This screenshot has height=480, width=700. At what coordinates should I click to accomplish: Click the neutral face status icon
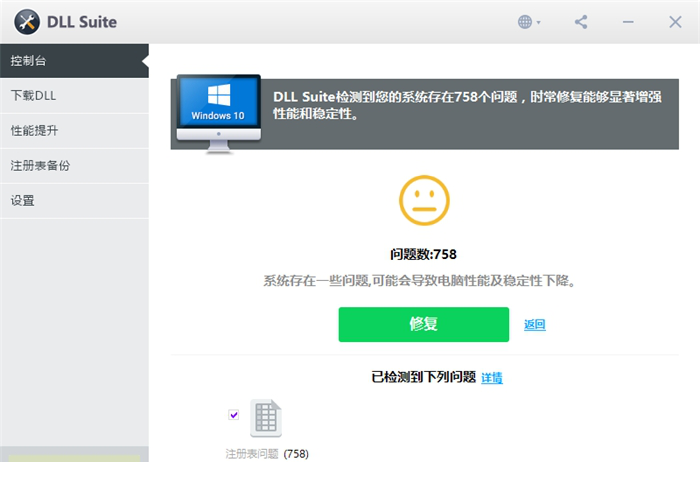pos(424,200)
